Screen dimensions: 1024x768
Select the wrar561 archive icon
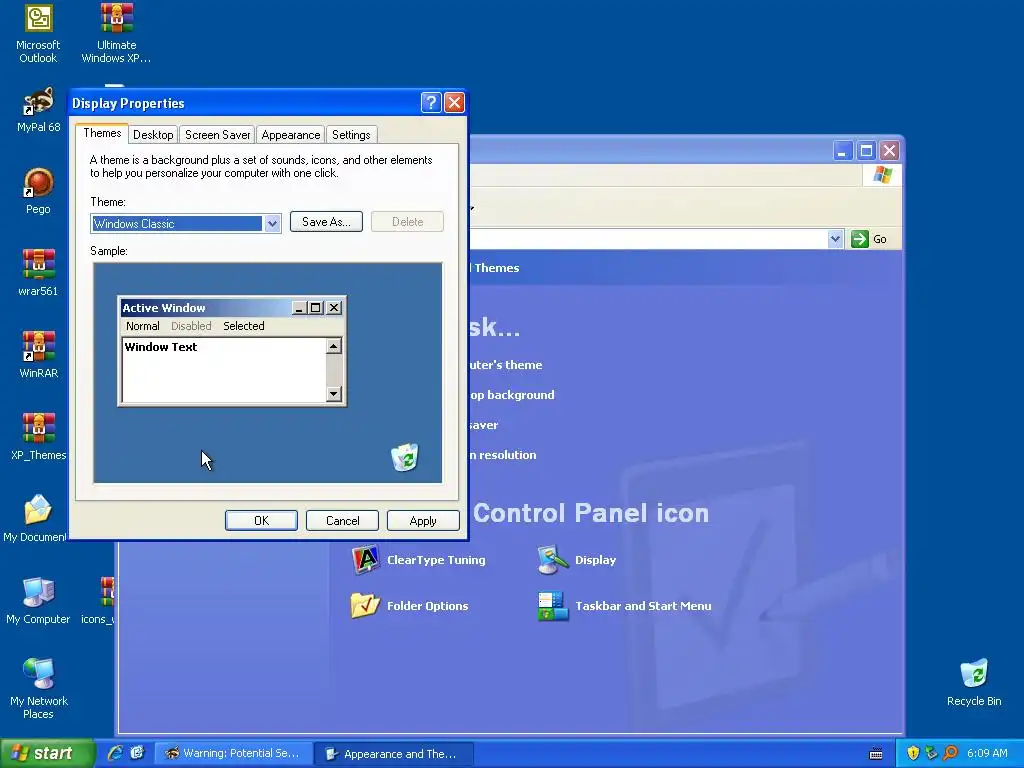pyautogui.click(x=39, y=273)
